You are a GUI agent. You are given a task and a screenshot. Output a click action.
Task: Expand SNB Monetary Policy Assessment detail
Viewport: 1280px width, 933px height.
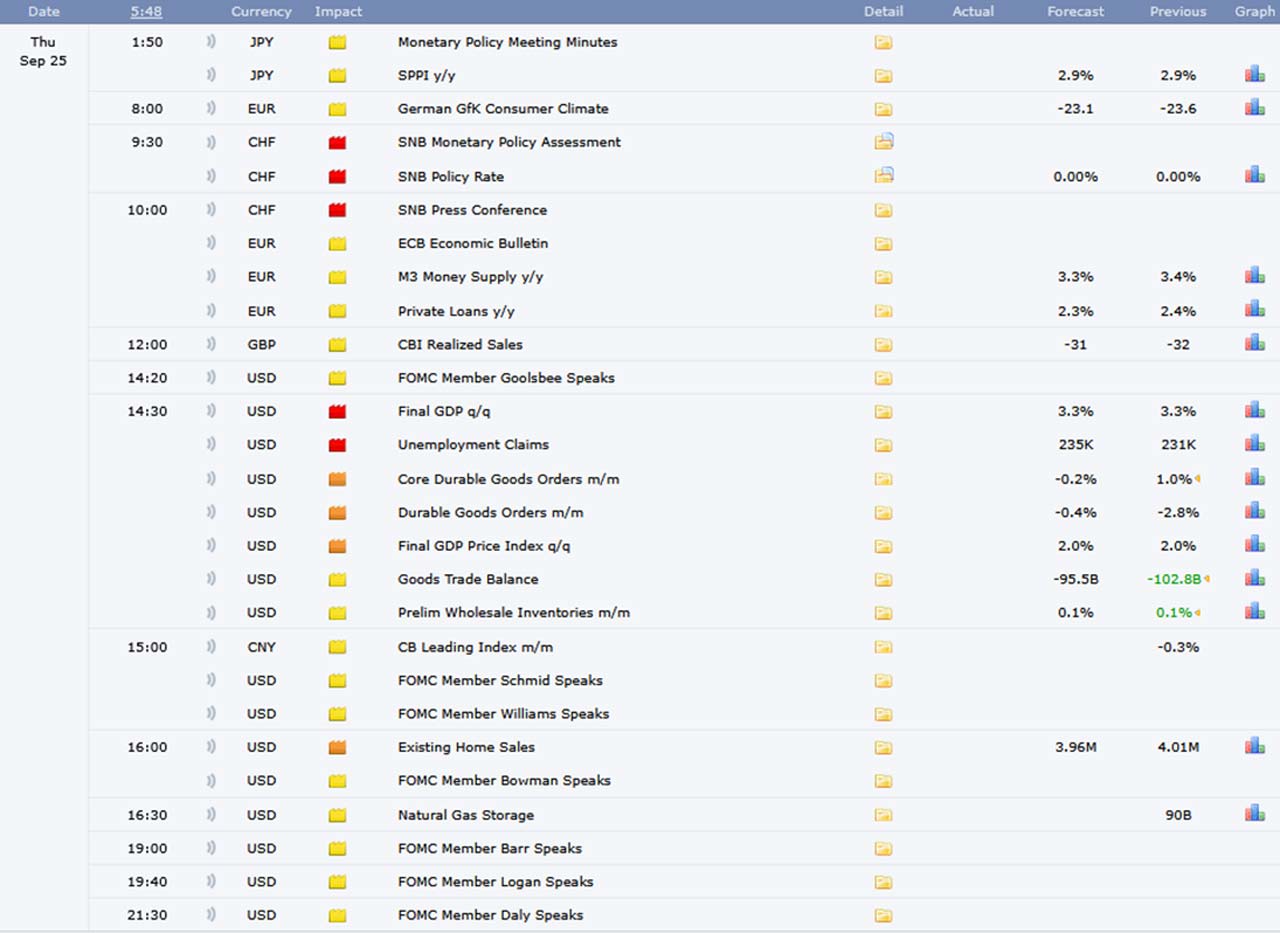pos(883,142)
